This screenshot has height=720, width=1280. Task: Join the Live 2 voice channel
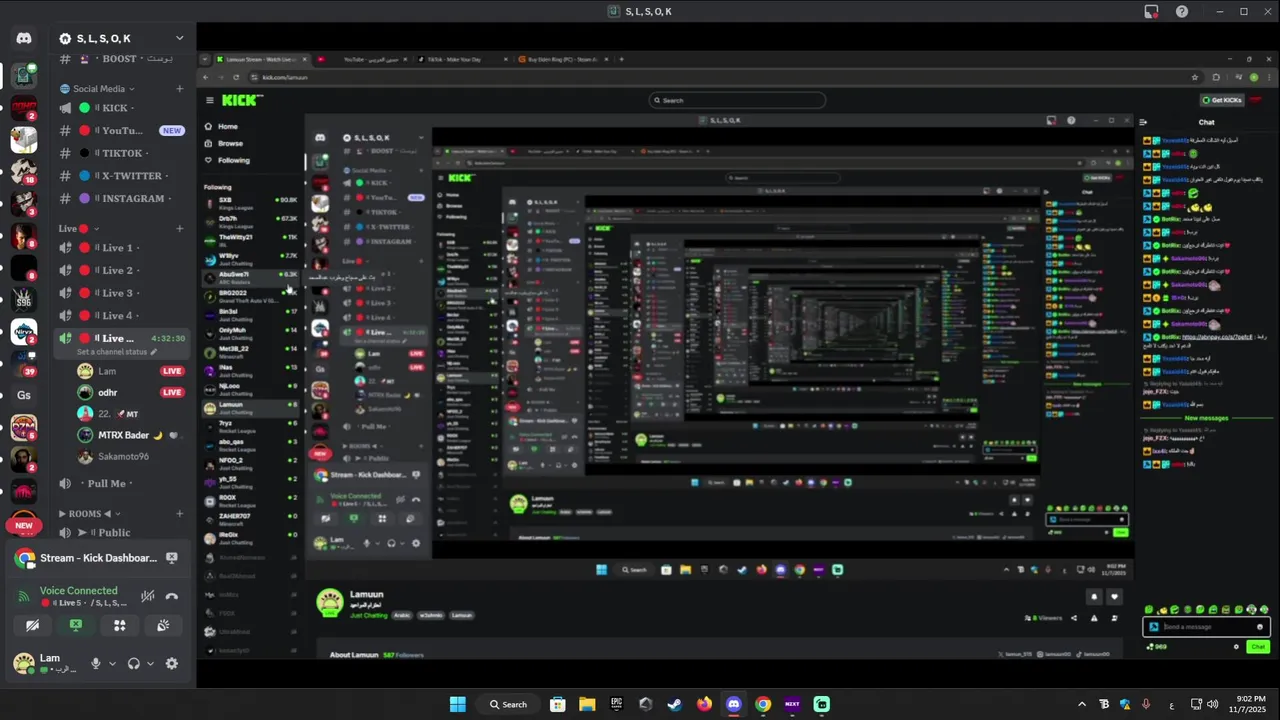(x=122, y=270)
